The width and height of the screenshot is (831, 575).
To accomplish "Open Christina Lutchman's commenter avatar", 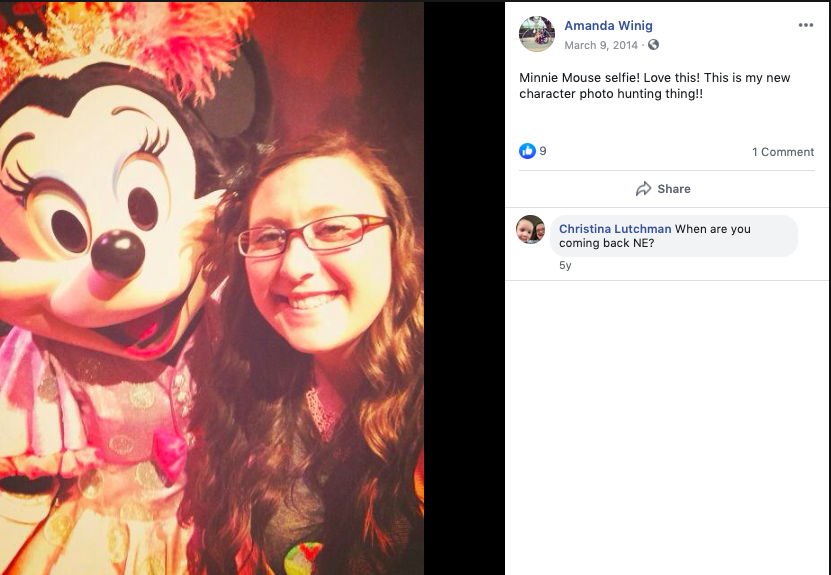I will [x=531, y=229].
